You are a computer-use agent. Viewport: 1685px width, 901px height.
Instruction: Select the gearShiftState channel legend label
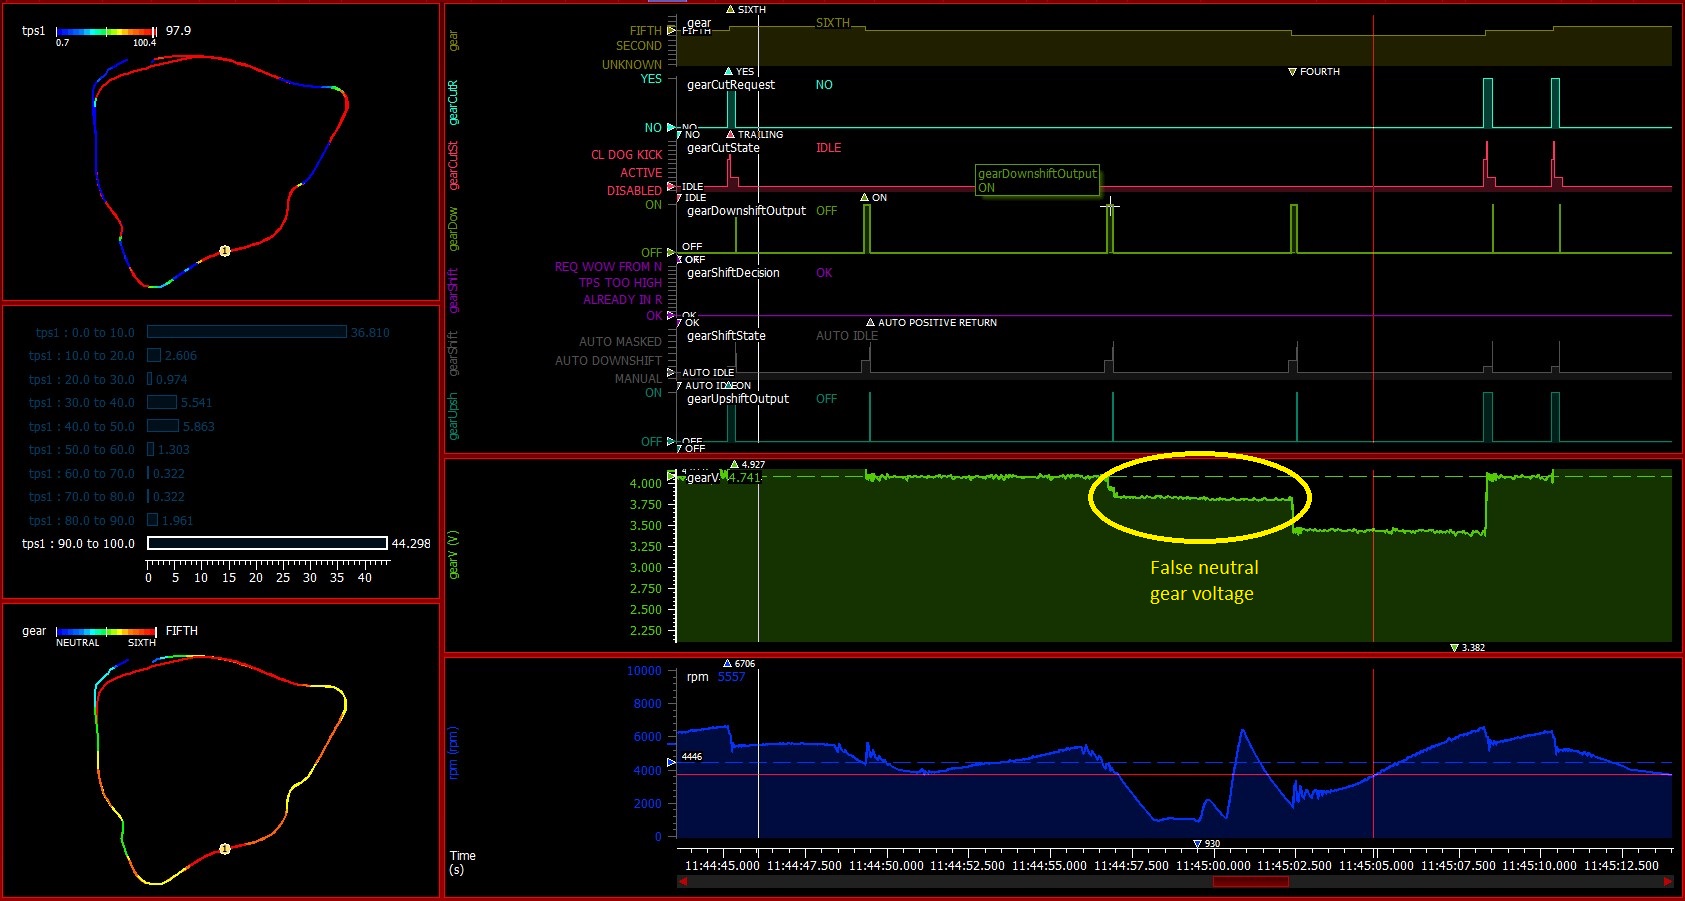click(x=726, y=336)
